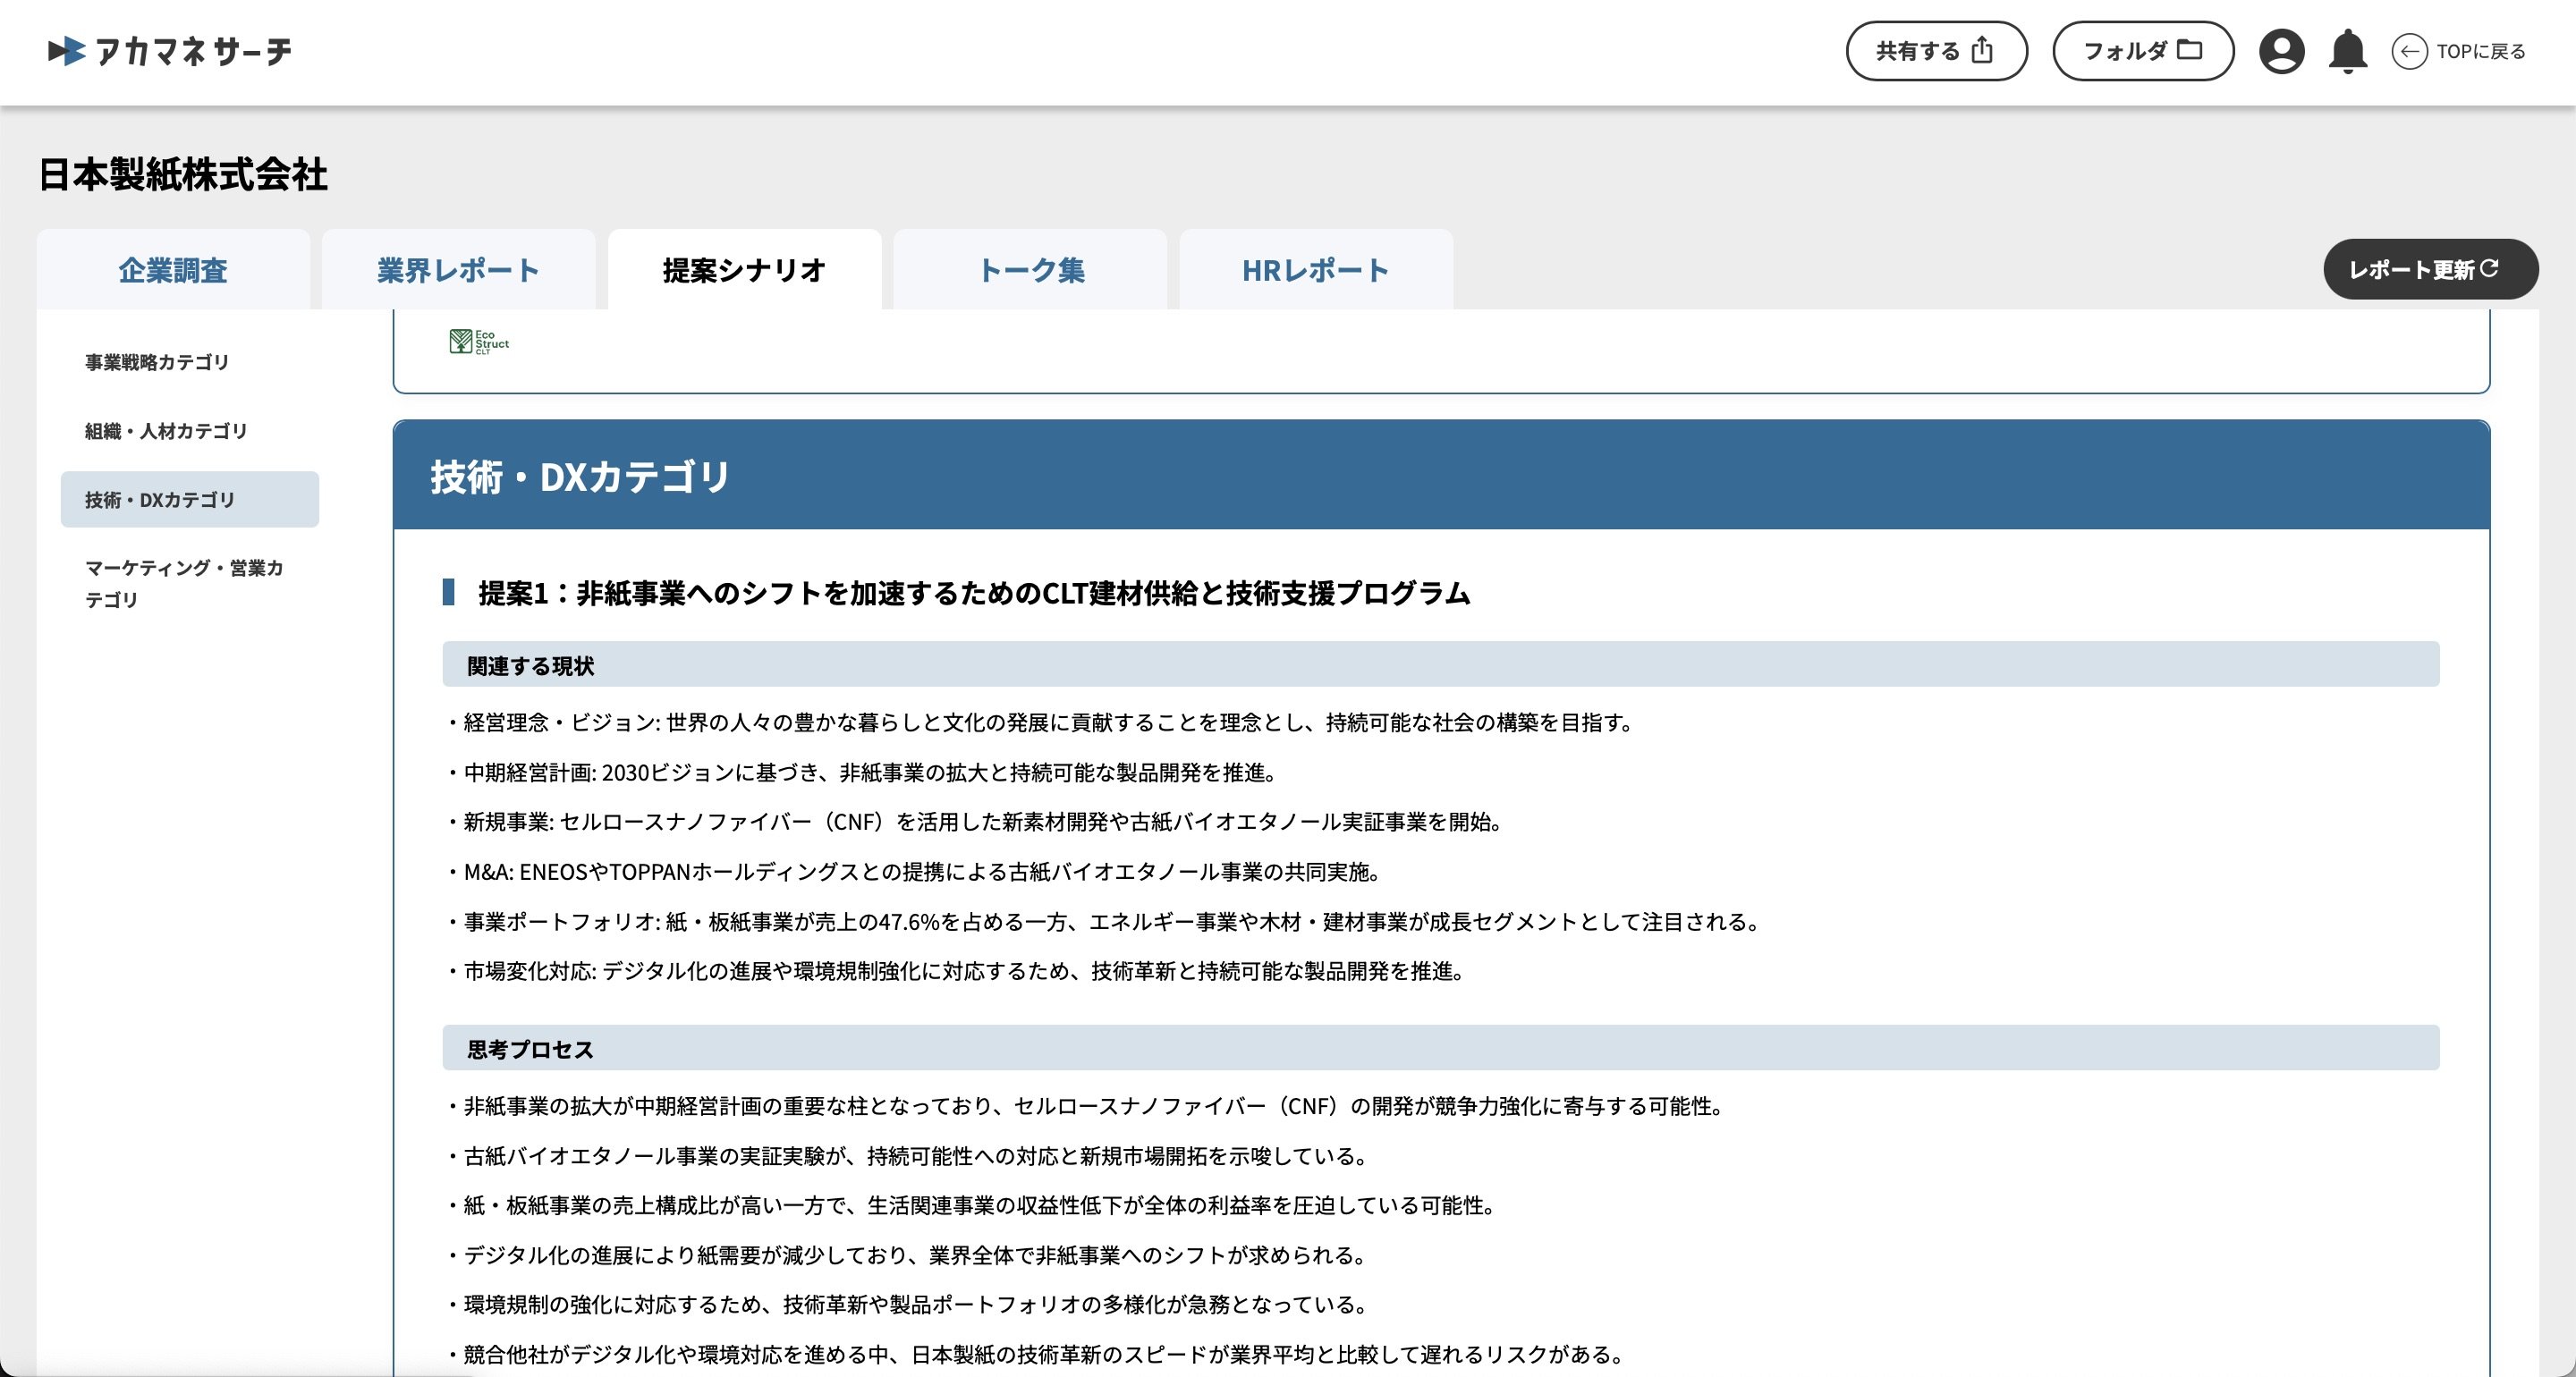The width and height of the screenshot is (2576, 1377).
Task: Click the 環境規制の強化に対応 bullet line
Action: [910, 1304]
